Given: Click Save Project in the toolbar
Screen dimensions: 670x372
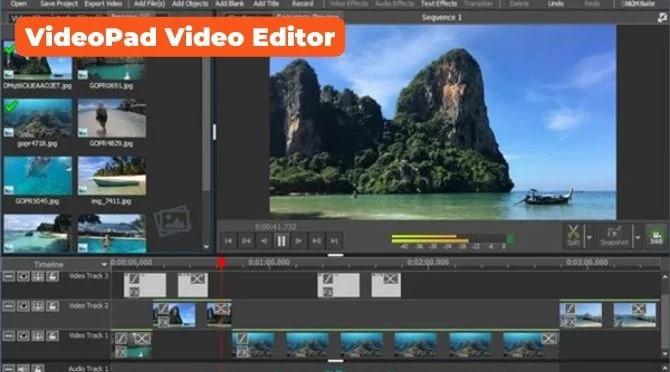Looking at the screenshot, I should 59,3.
